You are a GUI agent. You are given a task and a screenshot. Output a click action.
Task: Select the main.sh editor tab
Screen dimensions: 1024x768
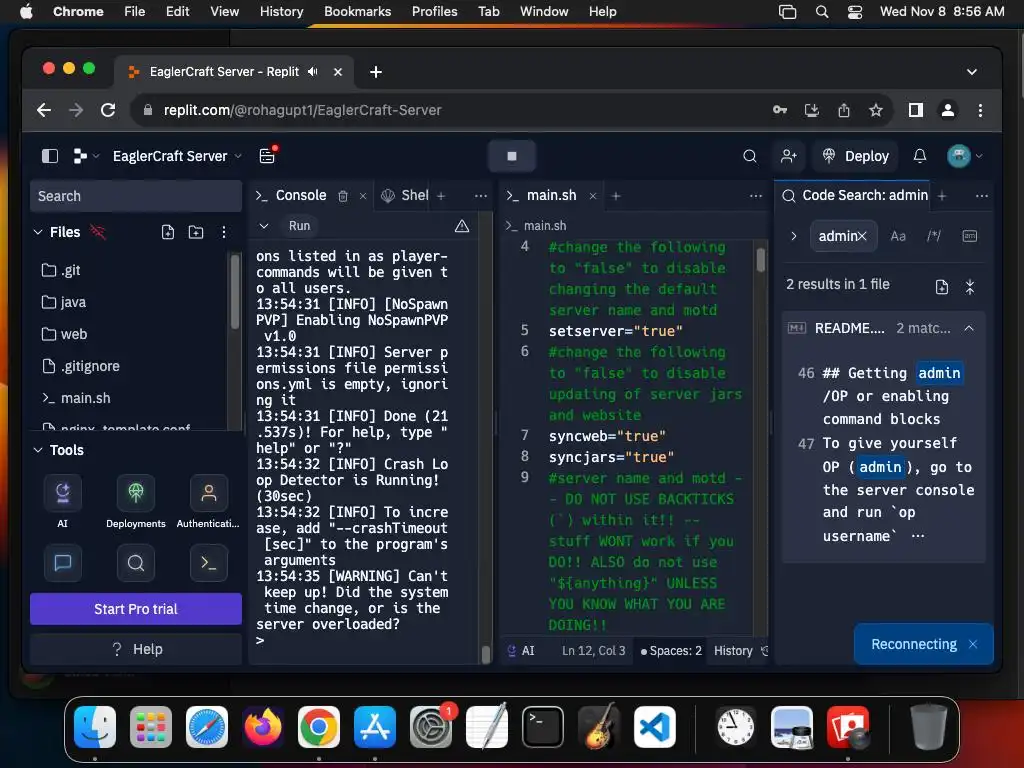(542, 196)
